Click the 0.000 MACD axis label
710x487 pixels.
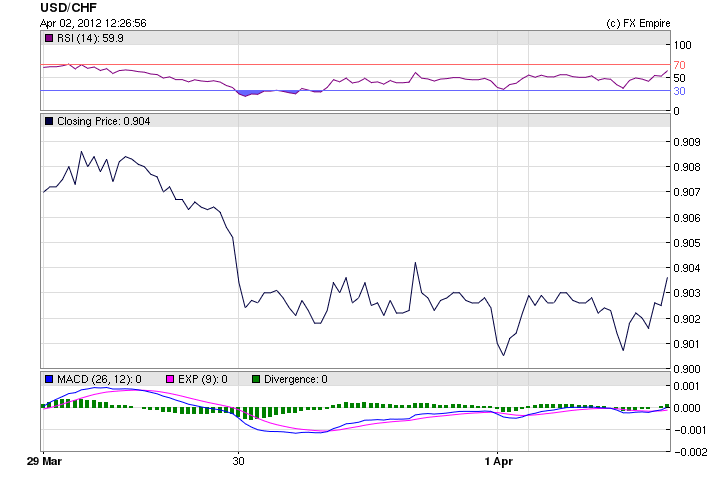point(687,408)
